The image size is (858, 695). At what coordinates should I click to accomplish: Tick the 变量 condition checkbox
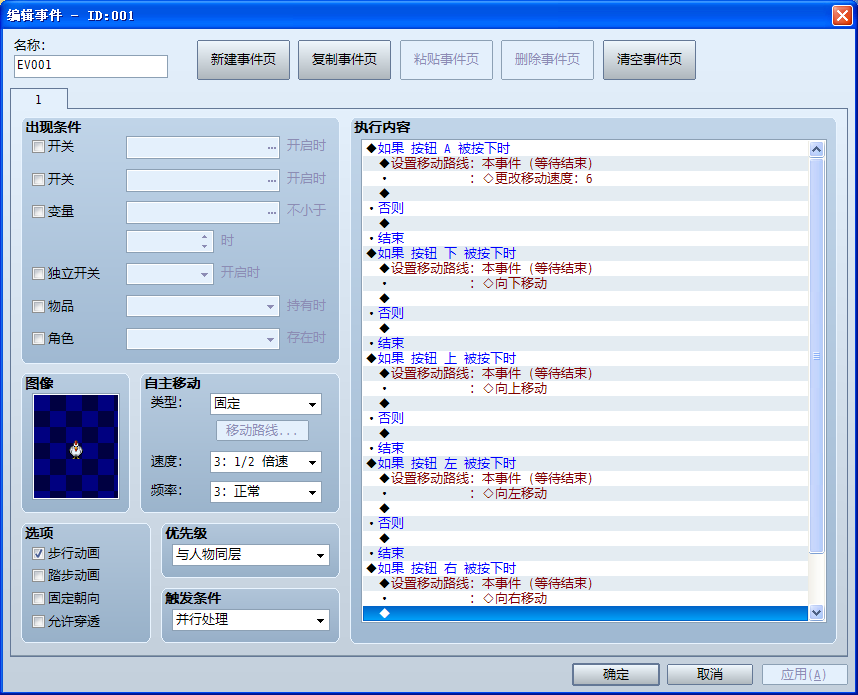(x=38, y=212)
